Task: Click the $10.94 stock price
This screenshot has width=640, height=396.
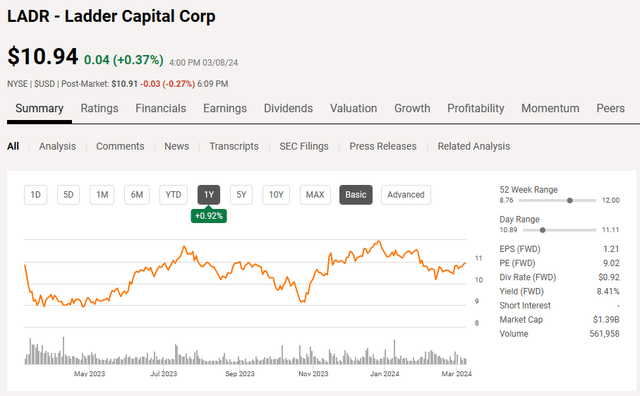Action: pyautogui.click(x=42, y=56)
